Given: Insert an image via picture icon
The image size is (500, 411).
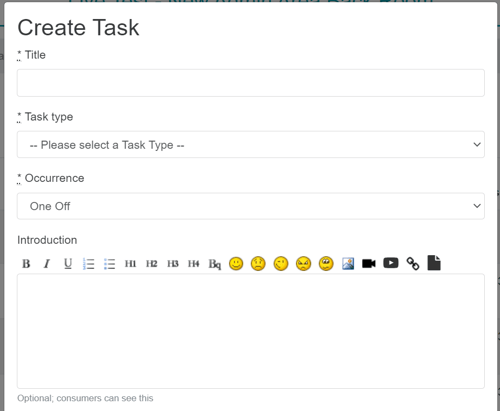Looking at the screenshot, I should tap(348, 264).
